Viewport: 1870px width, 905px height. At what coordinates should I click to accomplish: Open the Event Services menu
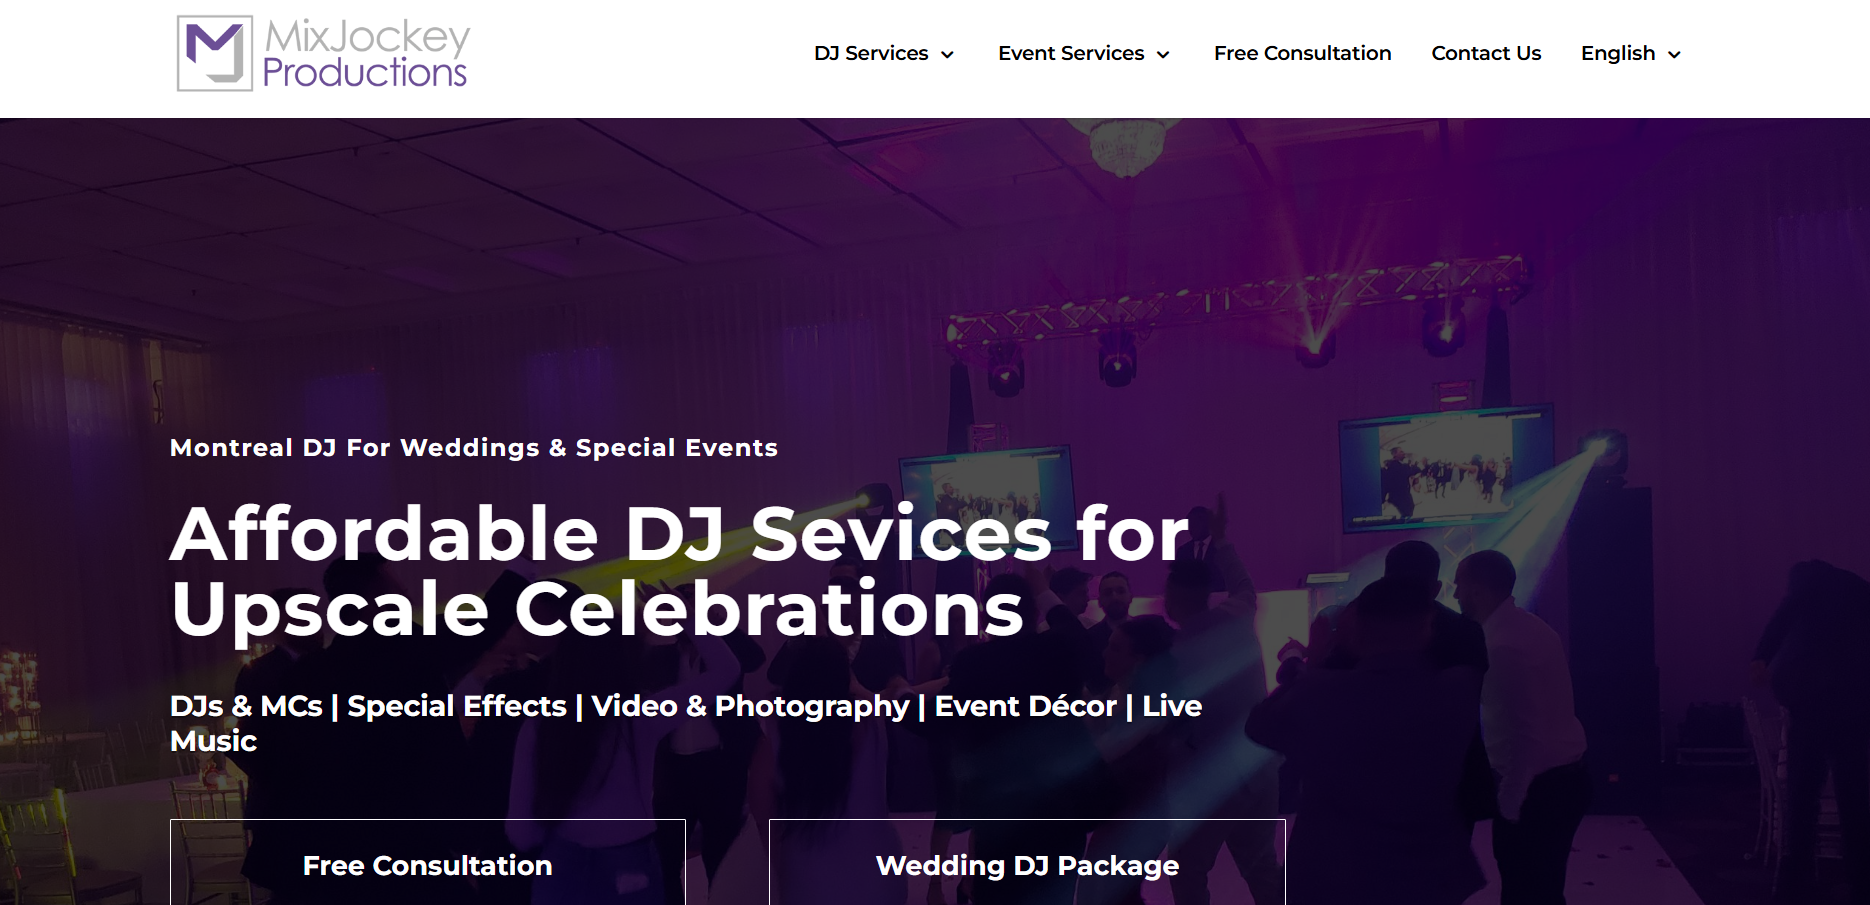pos(1071,53)
